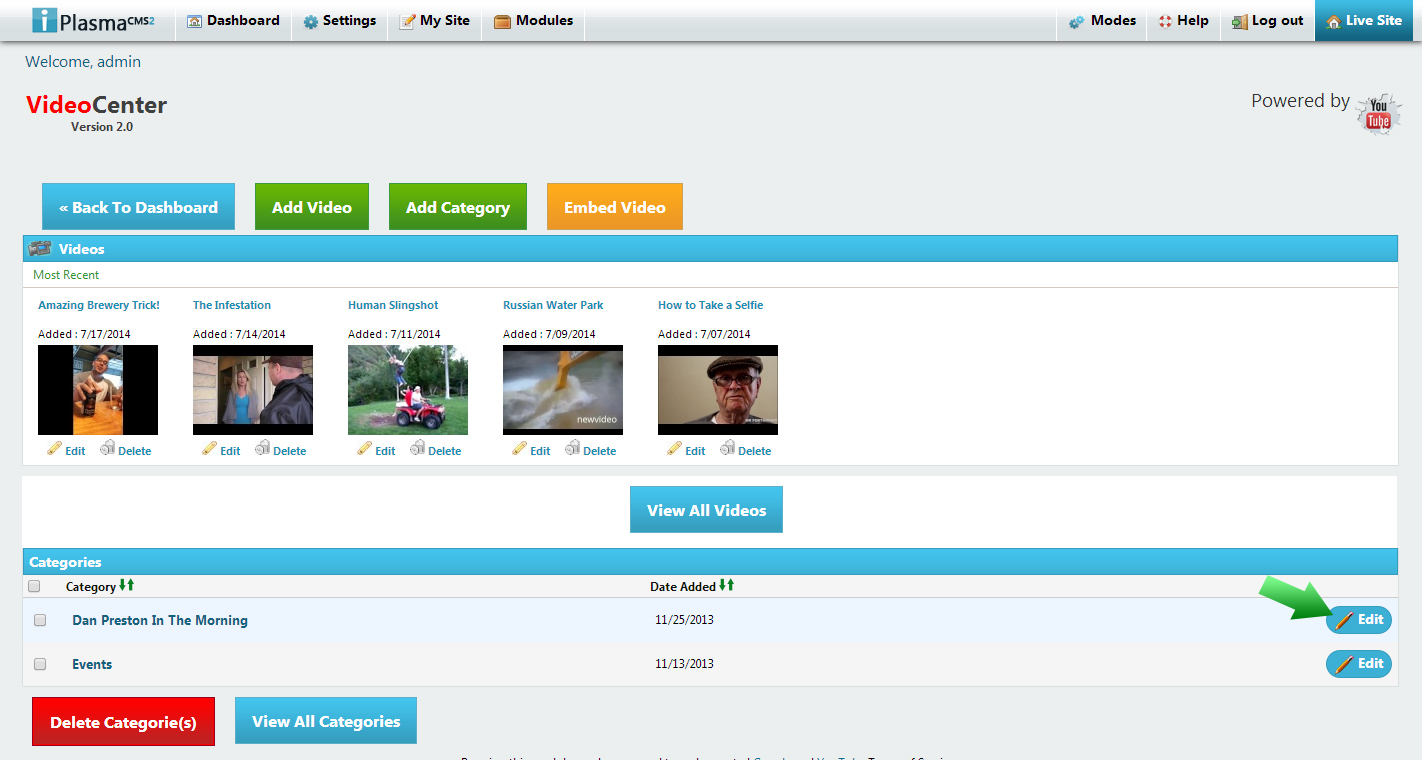1422x760 pixels.
Task: Click the iPlasma CMS logo
Action: click(94, 20)
